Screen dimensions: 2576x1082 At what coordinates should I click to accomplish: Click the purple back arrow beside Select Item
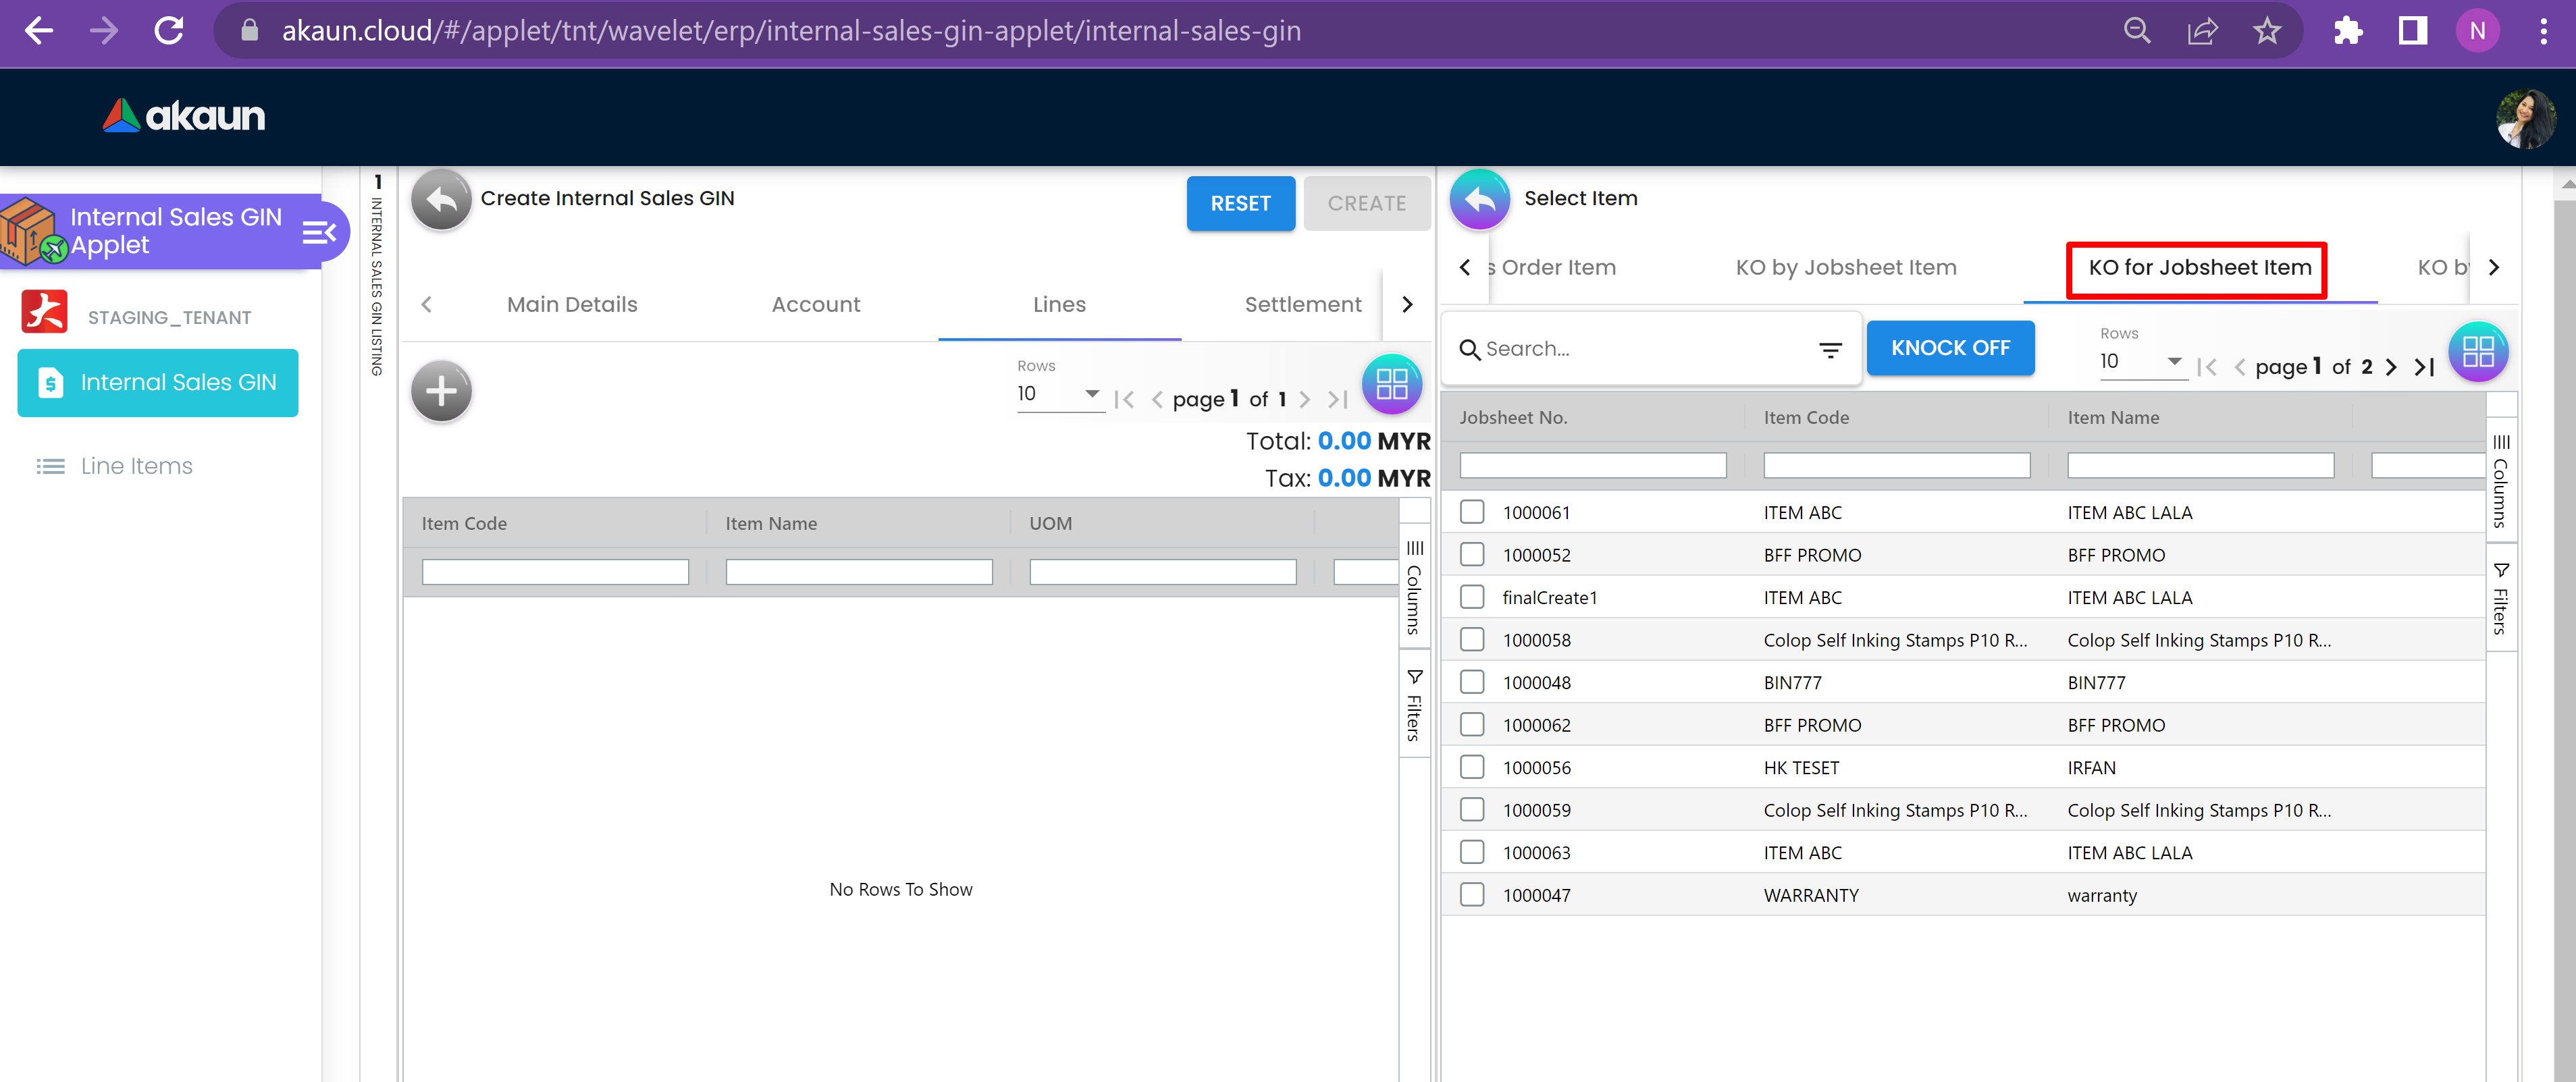[x=1479, y=200]
